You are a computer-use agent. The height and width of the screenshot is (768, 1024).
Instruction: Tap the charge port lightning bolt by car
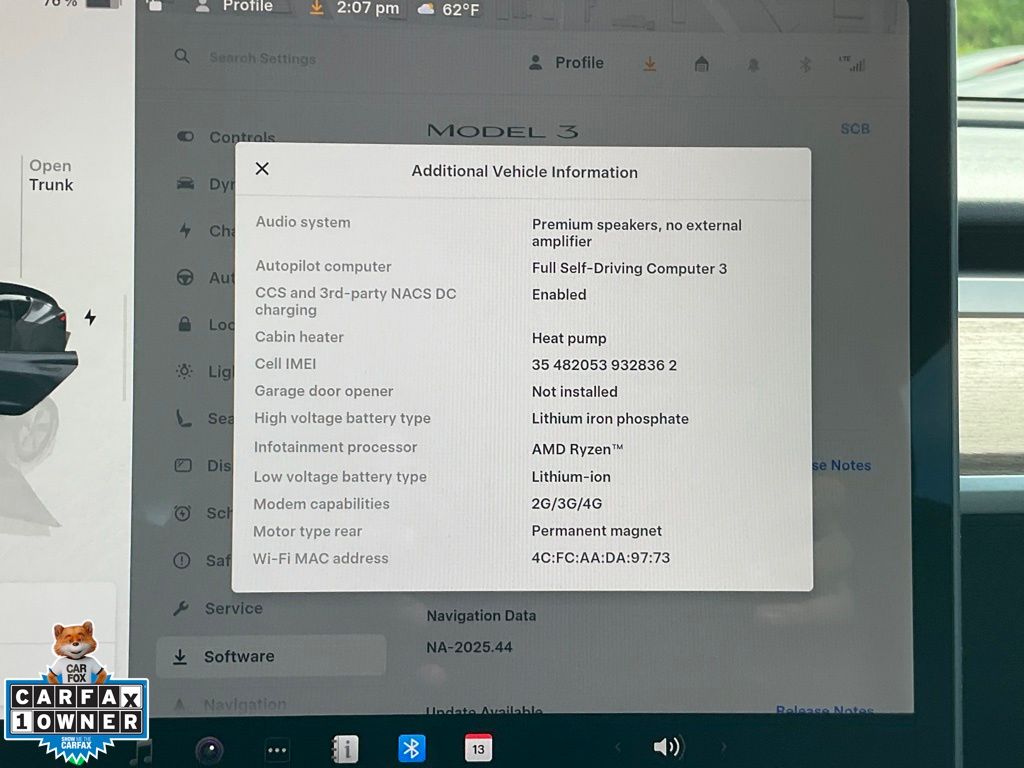(x=90, y=317)
